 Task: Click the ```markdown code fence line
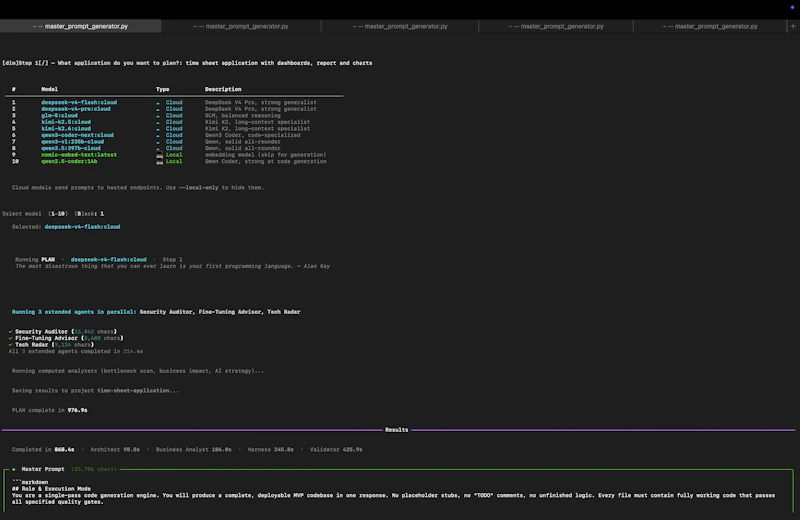[30, 482]
